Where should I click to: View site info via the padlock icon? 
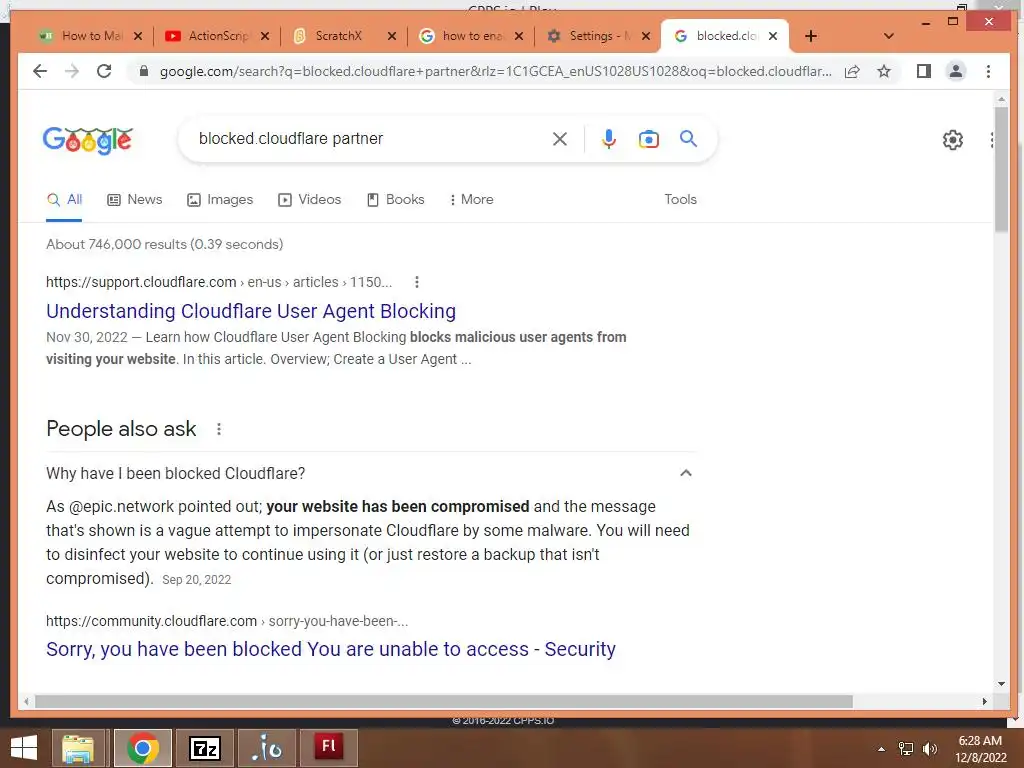(144, 71)
